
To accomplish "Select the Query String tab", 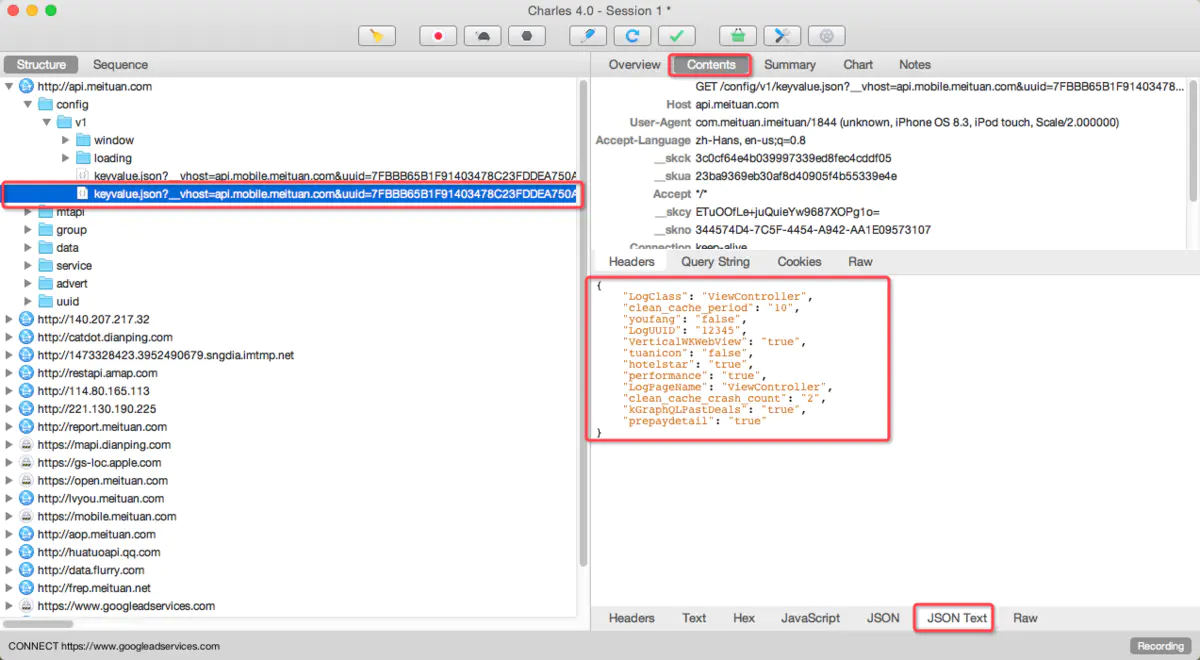I will point(714,261).
